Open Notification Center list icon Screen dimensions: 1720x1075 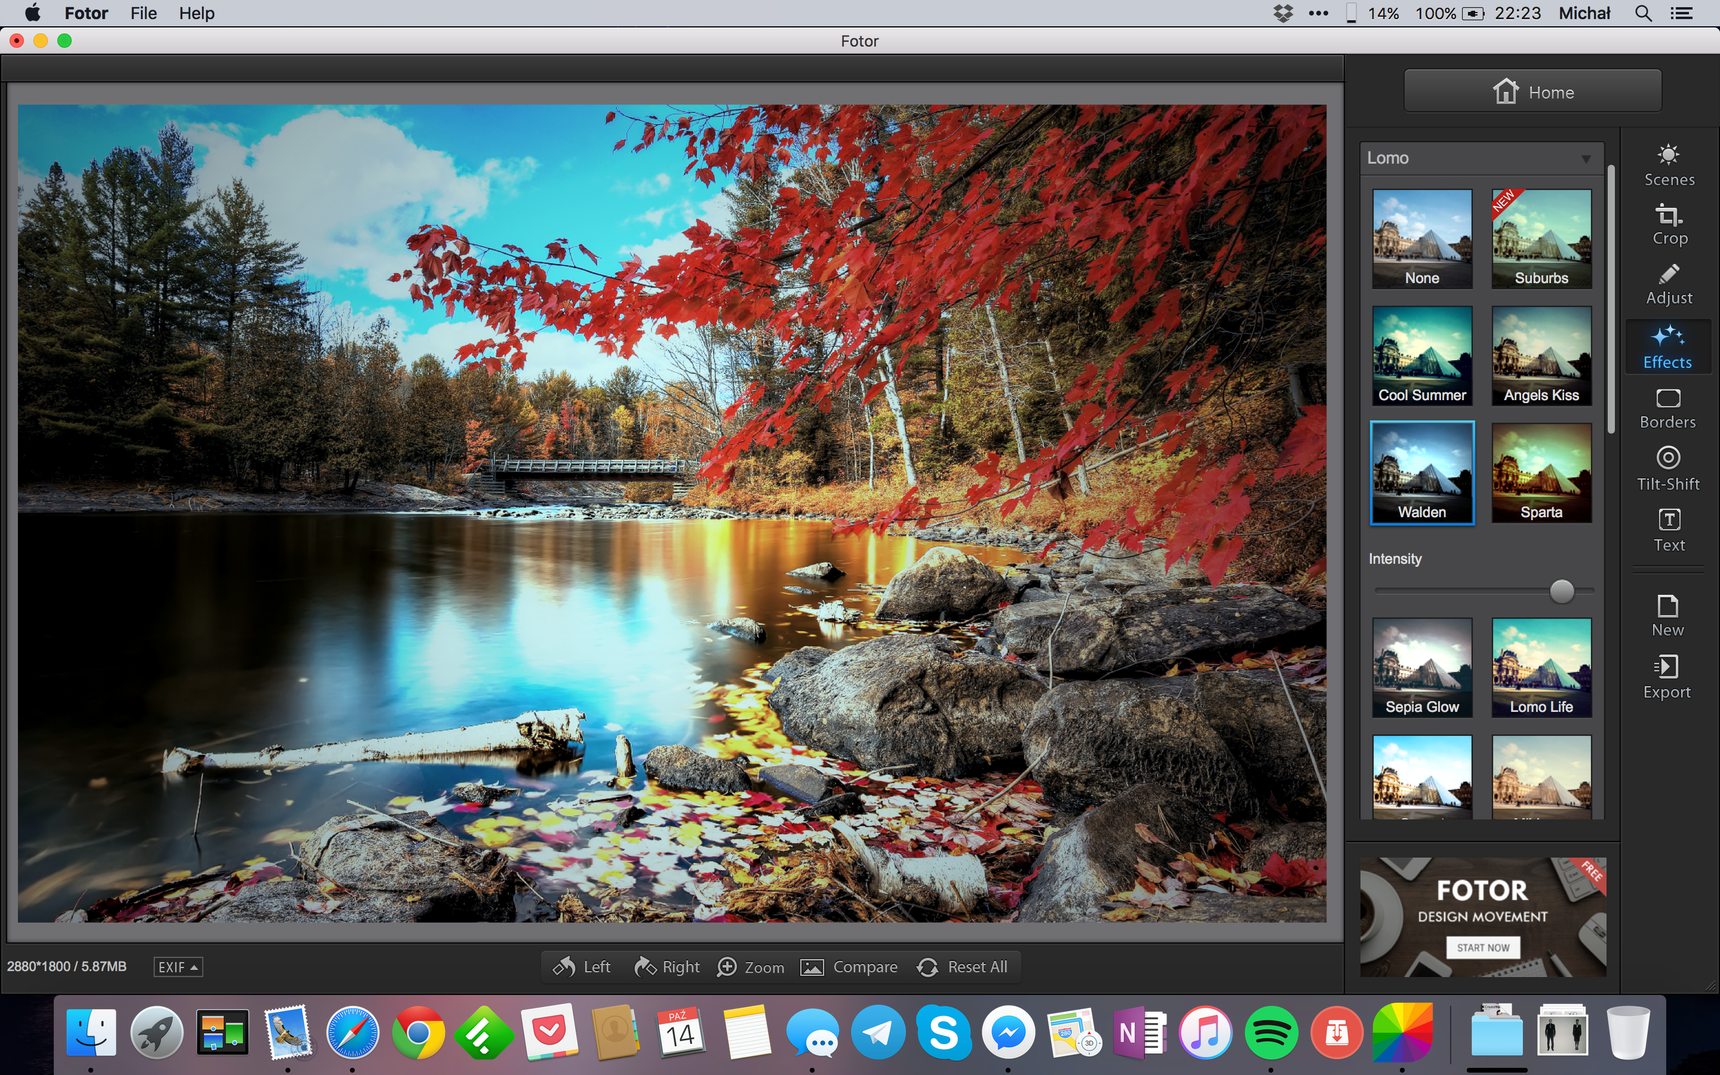[1682, 13]
